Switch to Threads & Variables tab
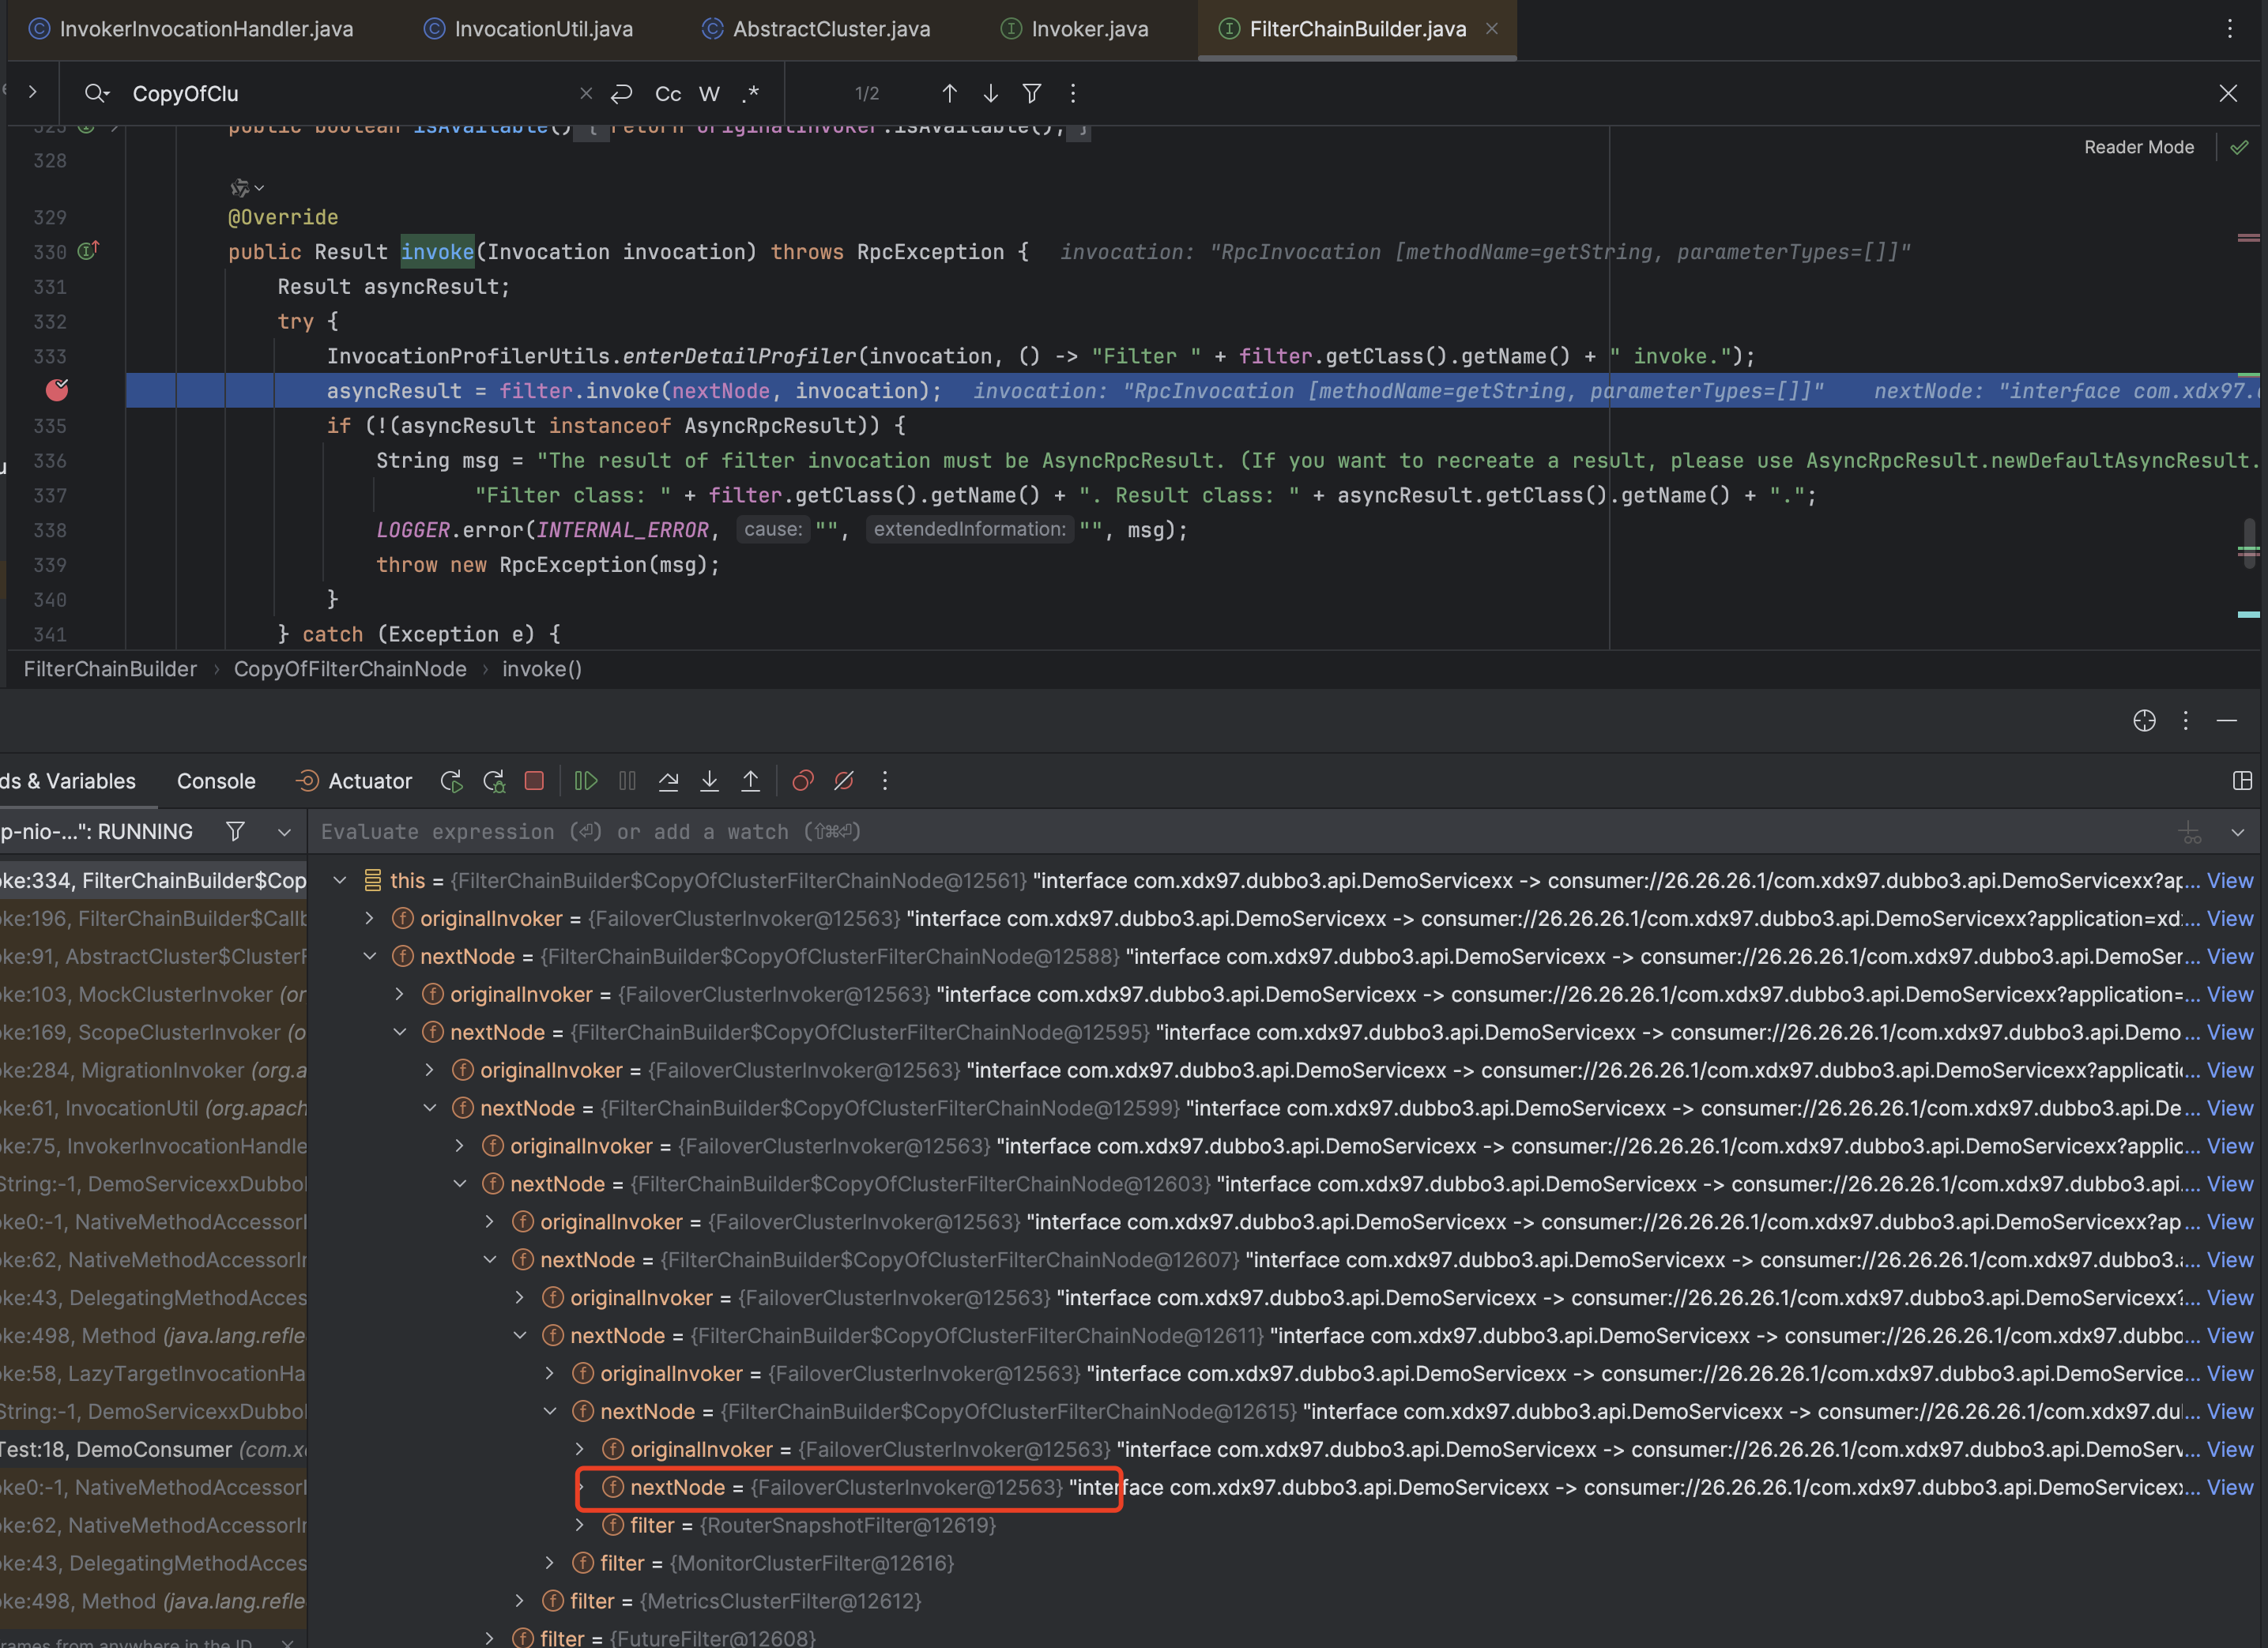The height and width of the screenshot is (1648, 2268). tap(68, 781)
